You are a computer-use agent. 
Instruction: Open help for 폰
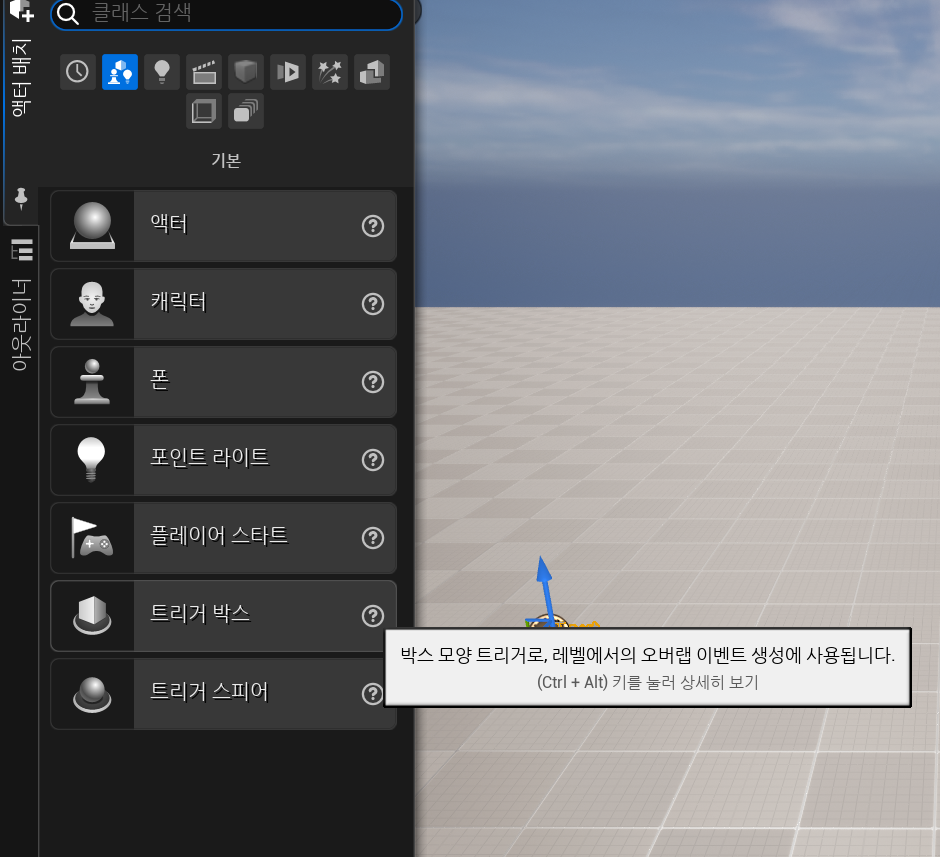373,382
